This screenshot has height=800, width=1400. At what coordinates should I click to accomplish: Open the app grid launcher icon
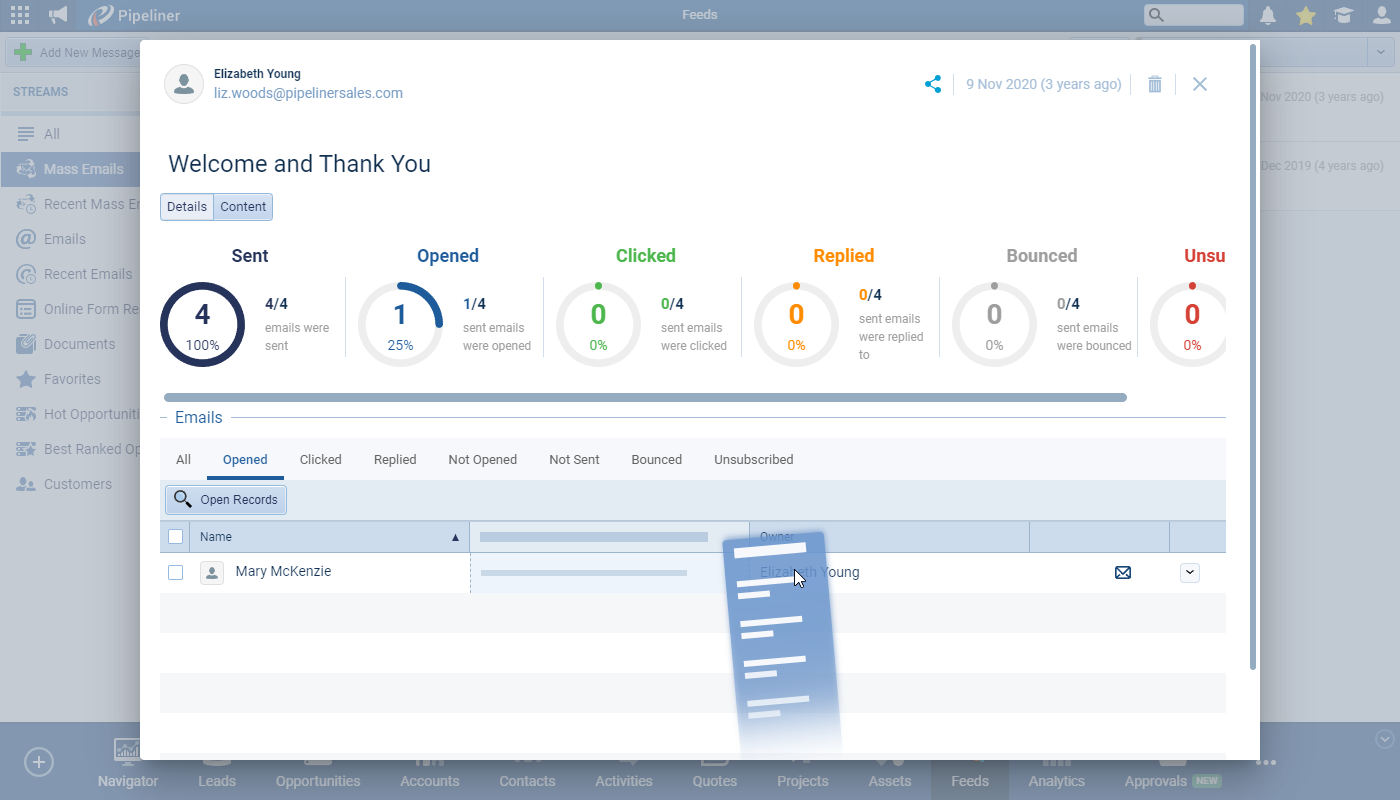coord(20,15)
